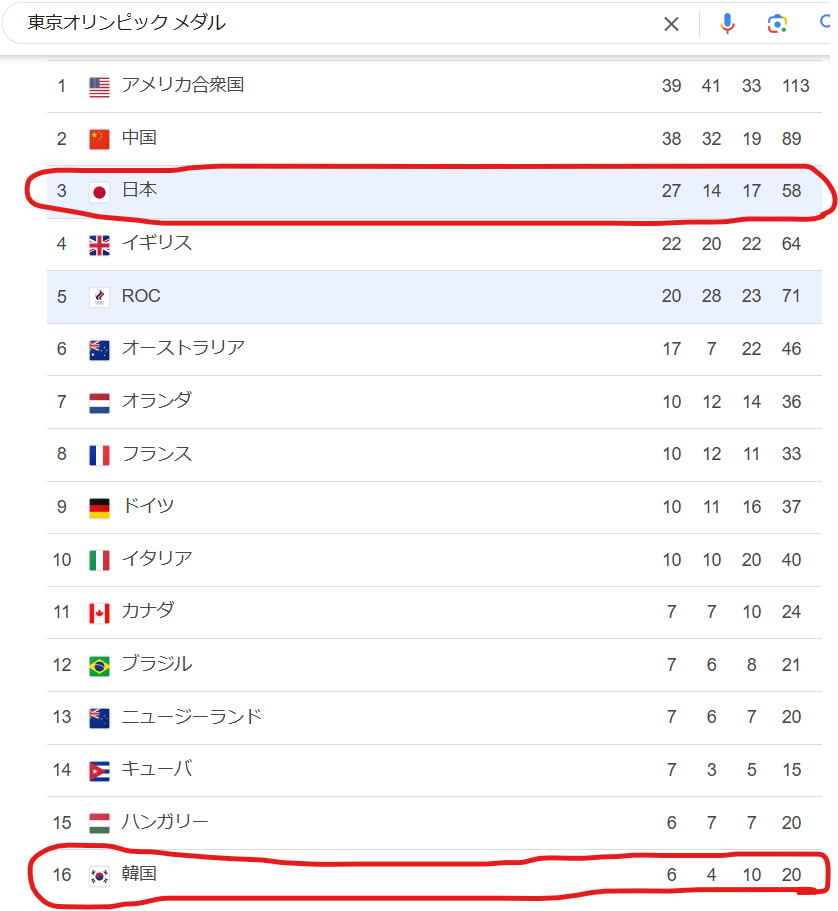Start voice search with microphone icon
Image resolution: width=838 pixels, height=911 pixels.
pos(727,24)
